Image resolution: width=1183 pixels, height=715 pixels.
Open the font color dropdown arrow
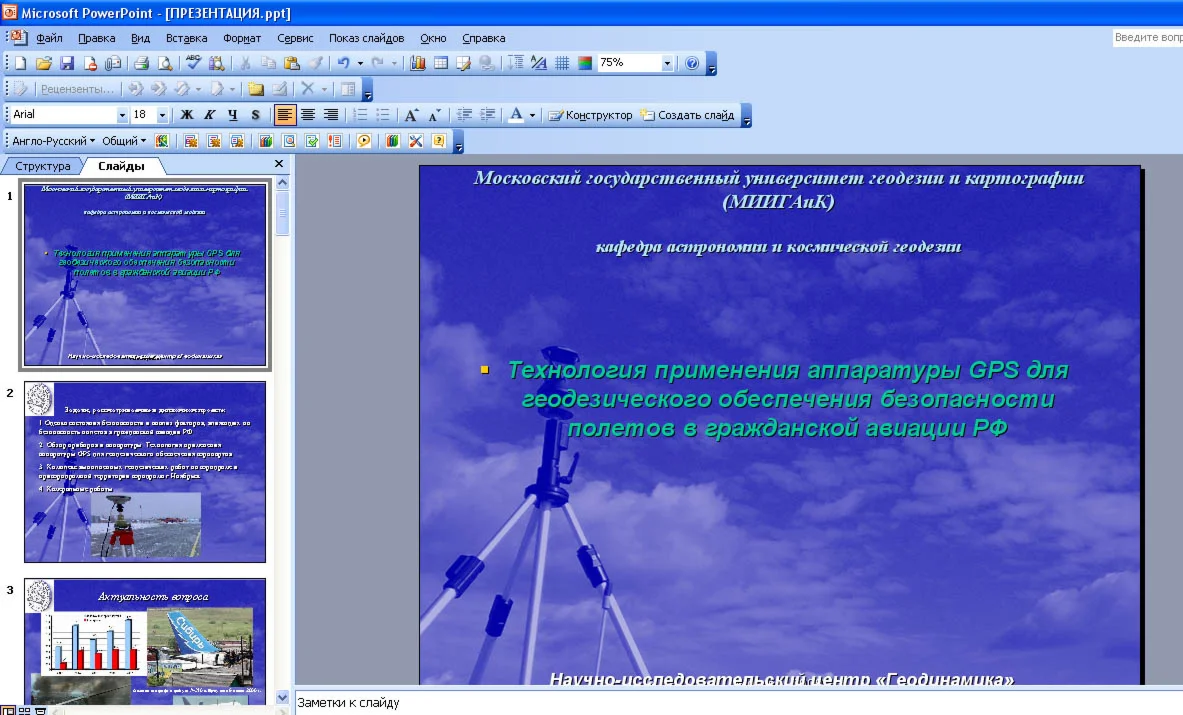[533, 115]
